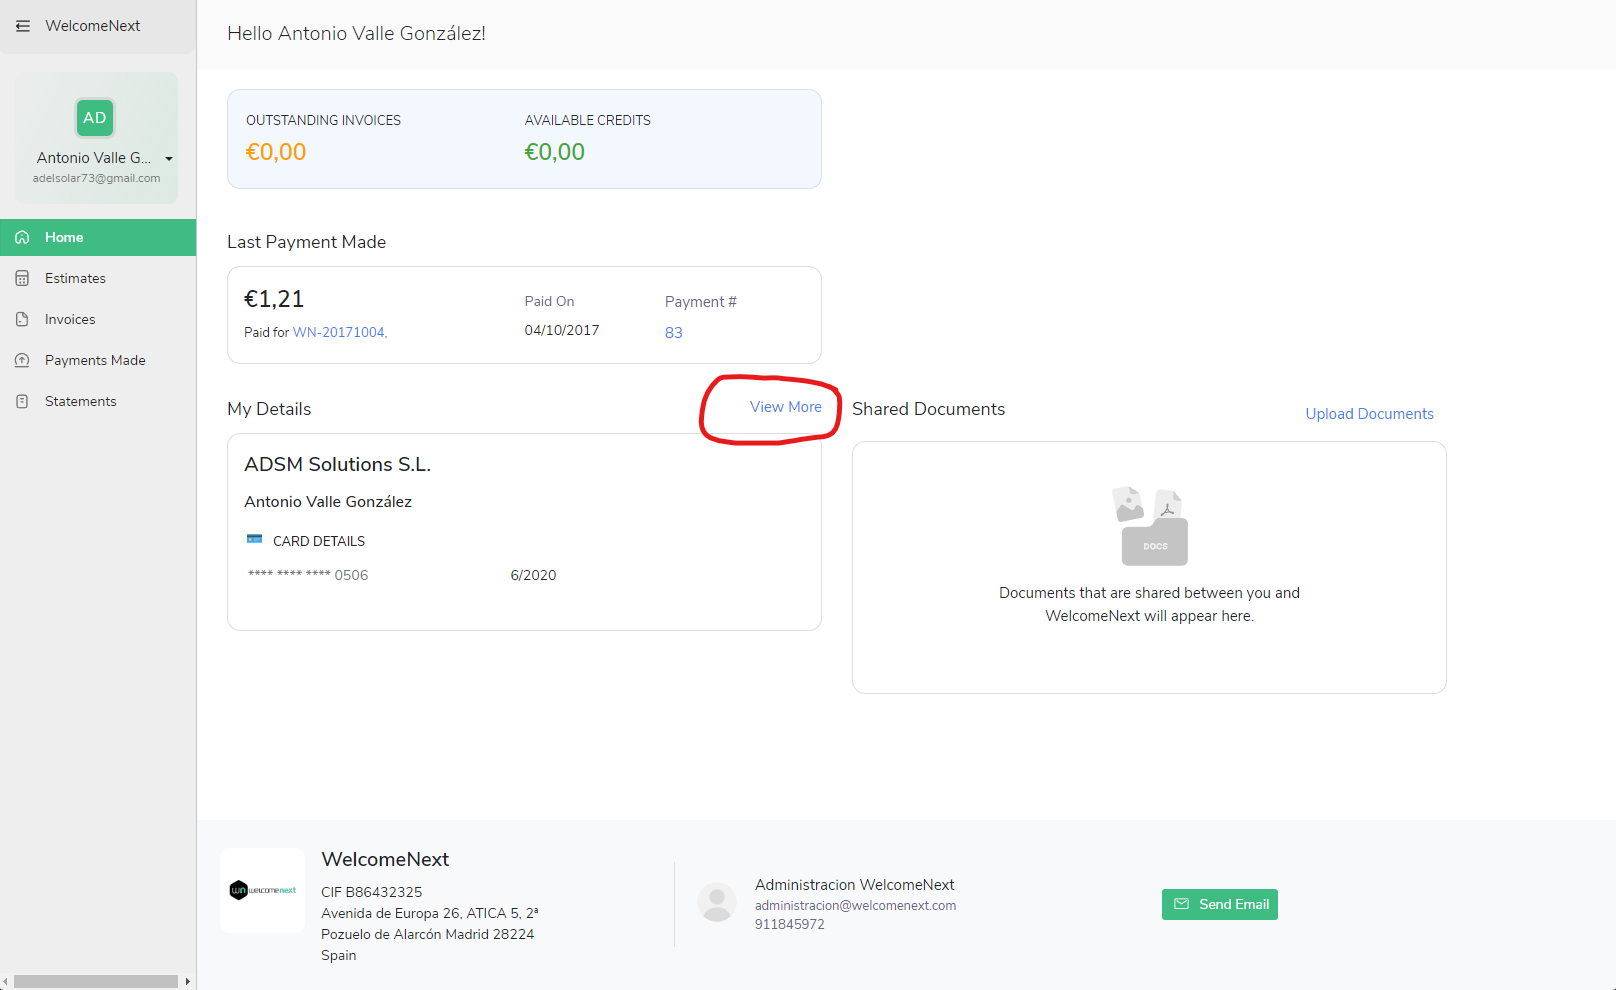
Task: Click the scrollbar right arrow in sidebar
Action: (188, 982)
